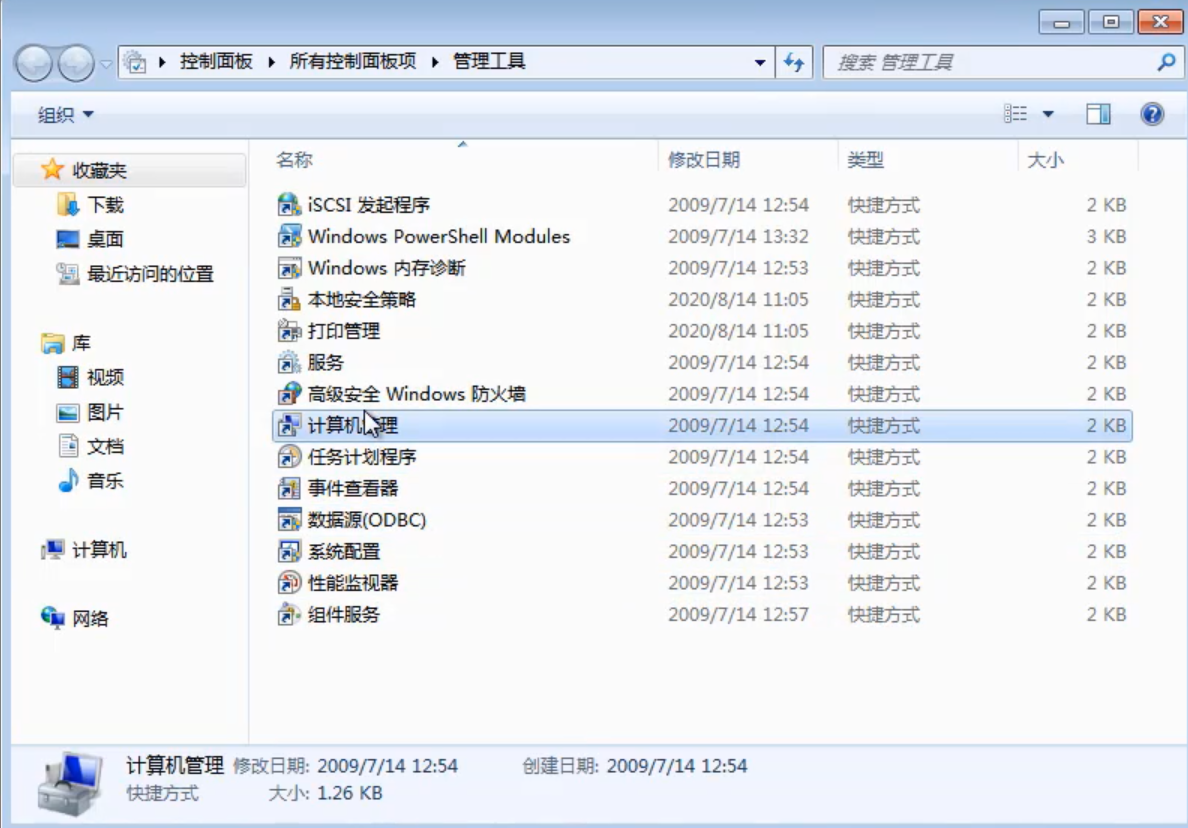The height and width of the screenshot is (828, 1188).
Task: Open the address bar history dropdown
Action: 759,63
